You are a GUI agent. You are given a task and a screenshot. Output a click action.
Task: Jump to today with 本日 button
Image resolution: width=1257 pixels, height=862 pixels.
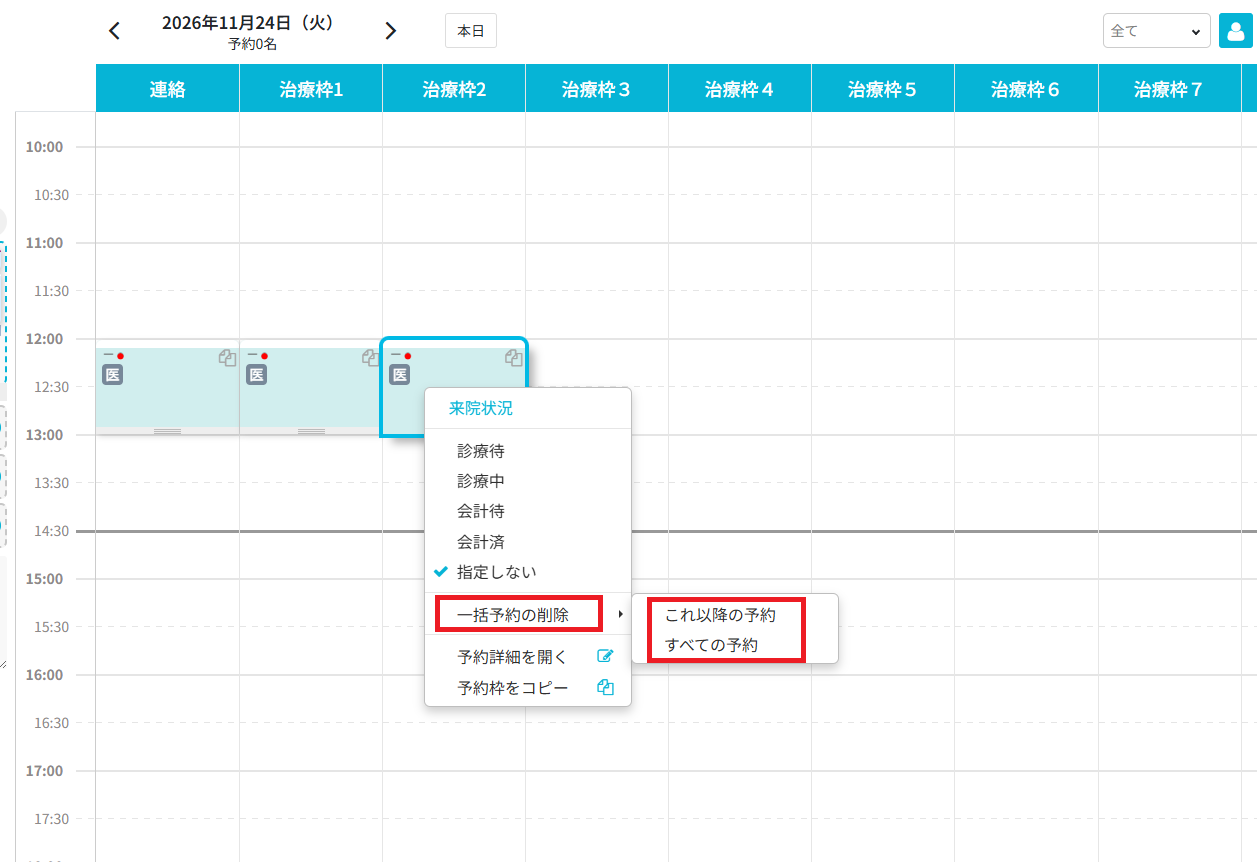coord(471,31)
